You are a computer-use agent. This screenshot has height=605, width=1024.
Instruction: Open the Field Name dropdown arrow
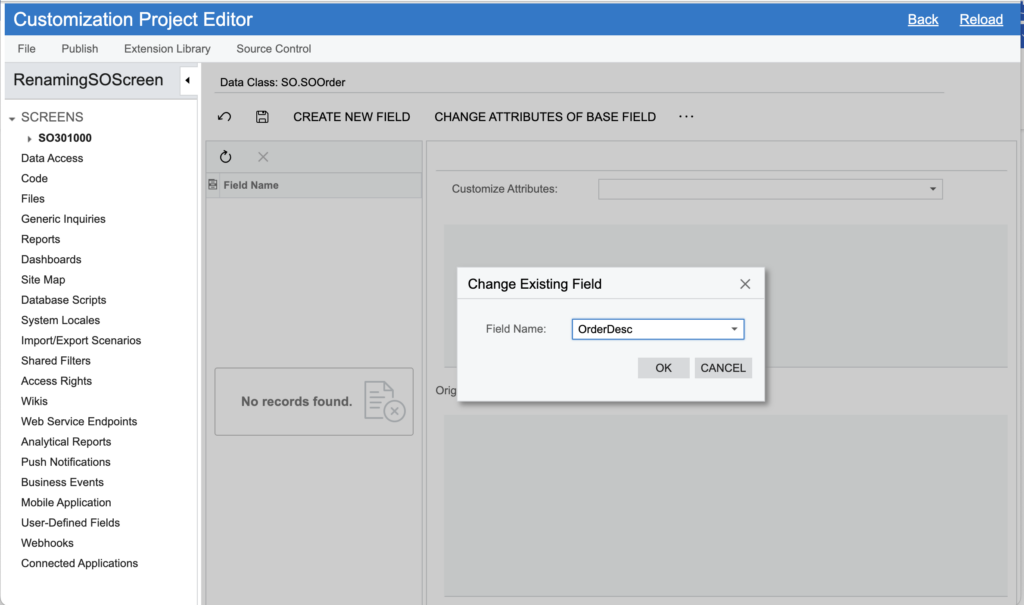coord(734,329)
